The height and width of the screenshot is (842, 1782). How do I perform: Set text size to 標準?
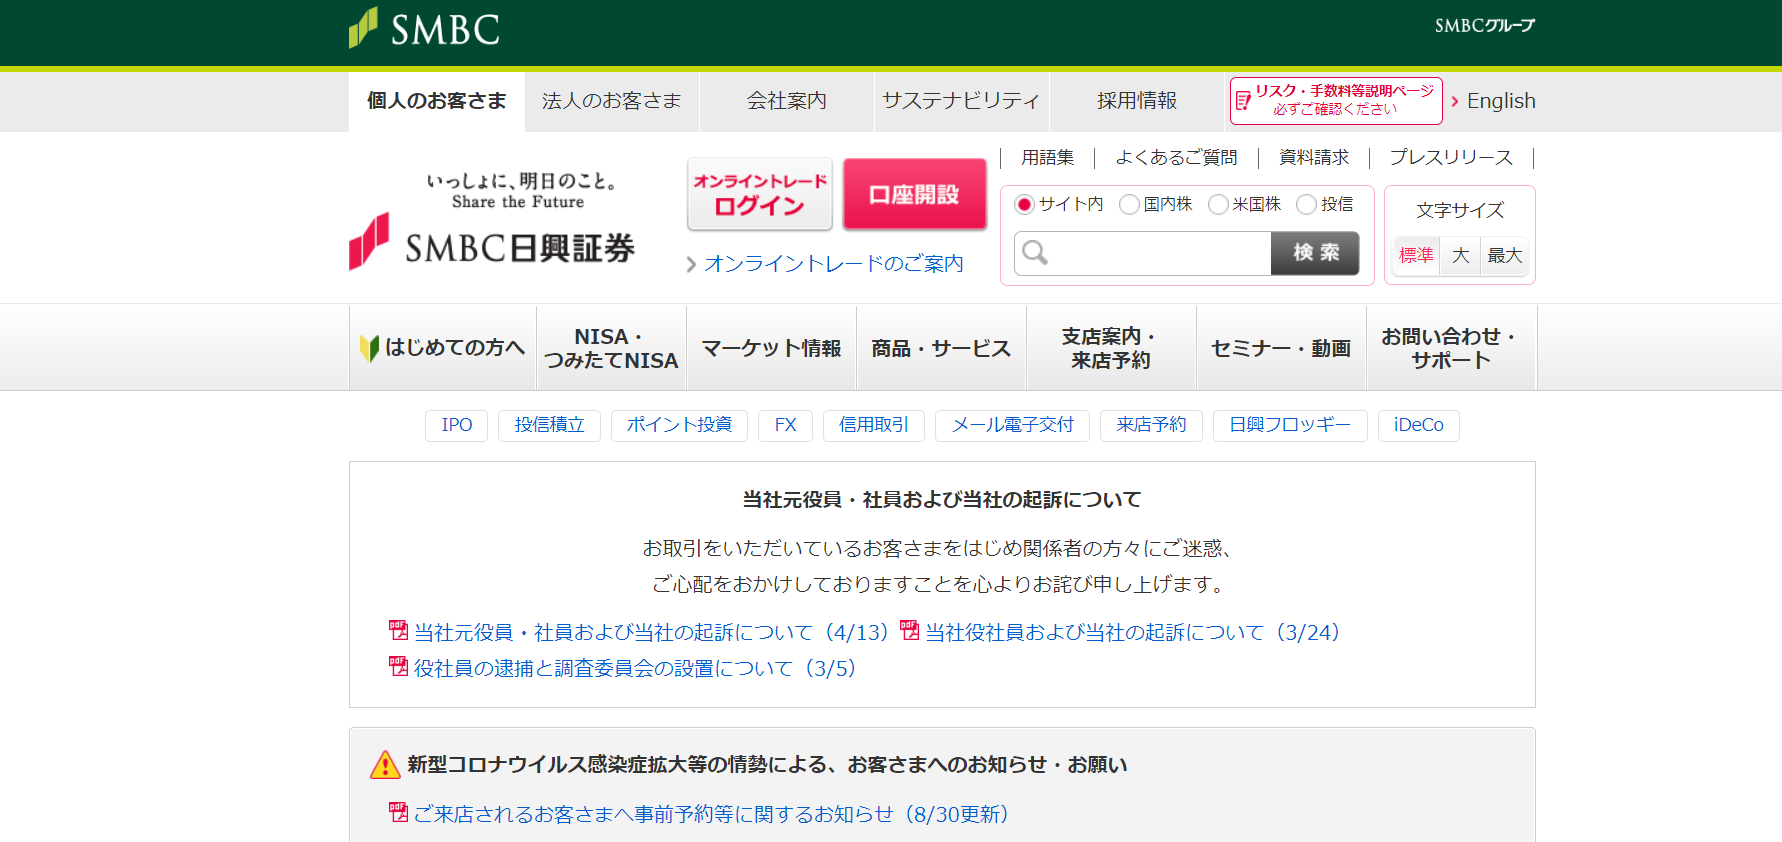tap(1416, 256)
